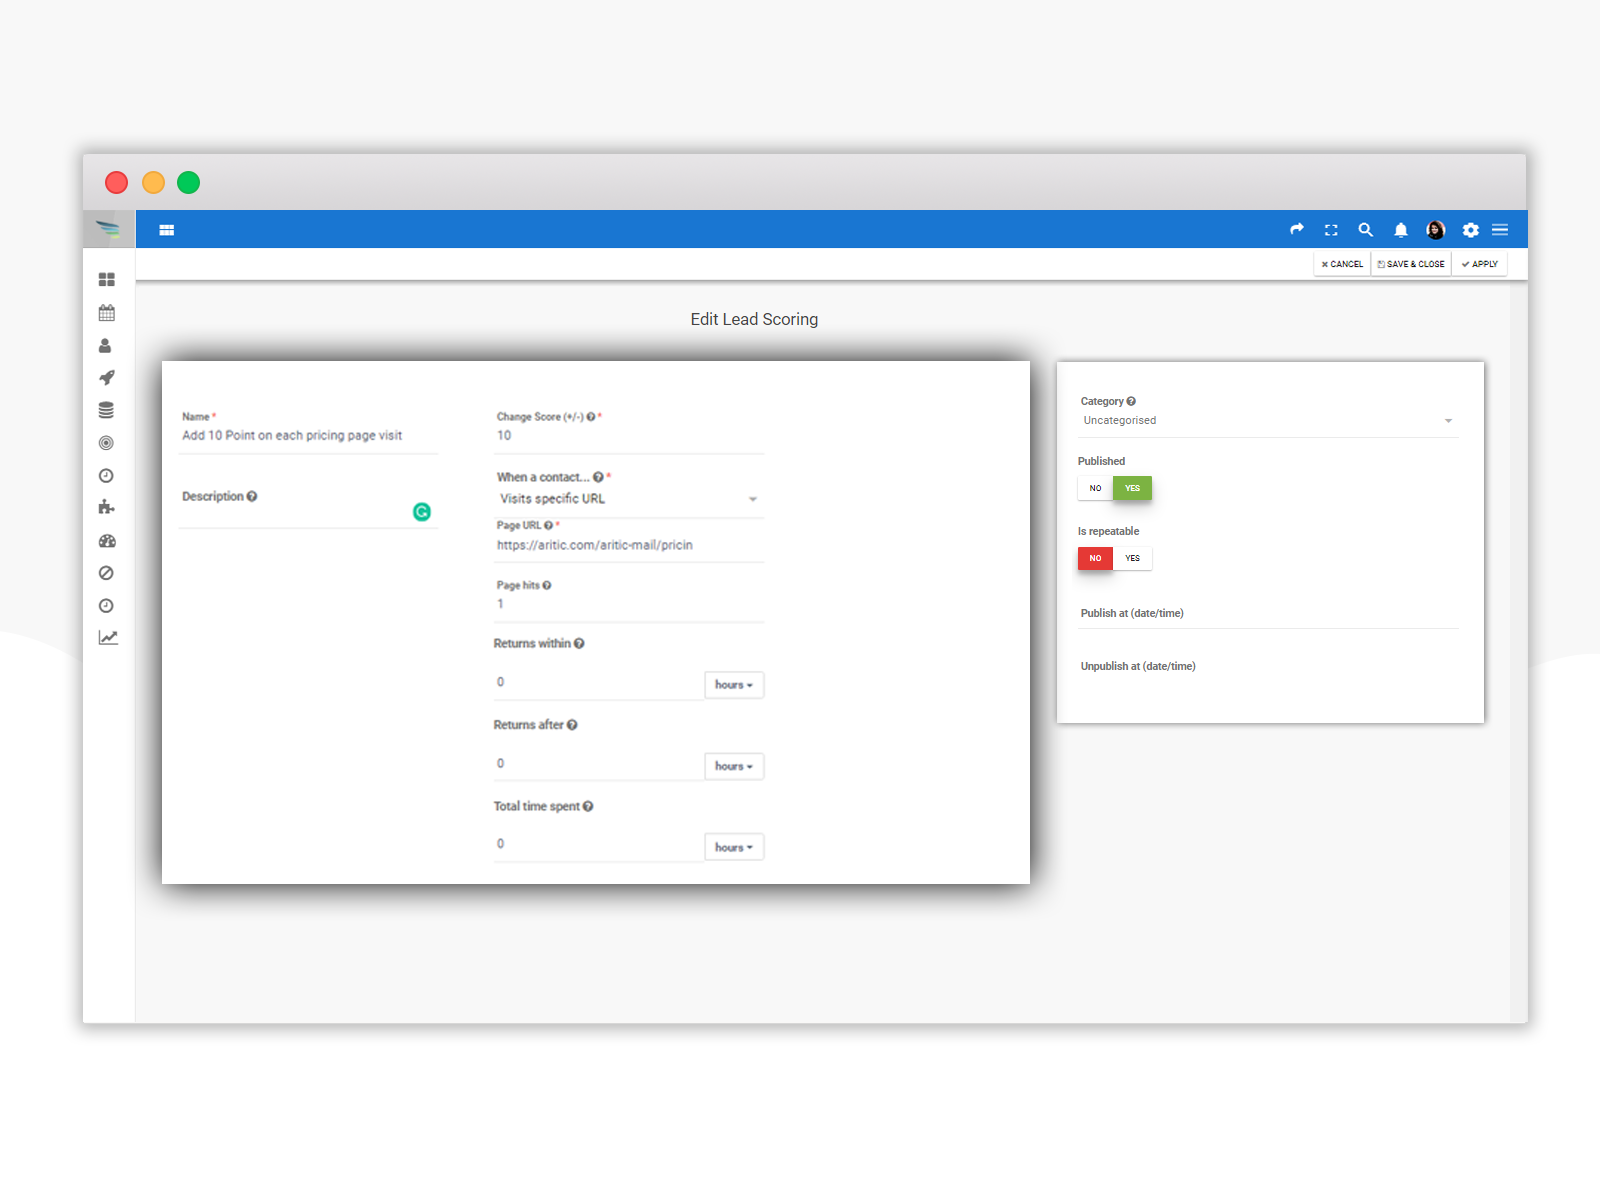
Task: Open settings gear icon in header
Action: click(1470, 230)
